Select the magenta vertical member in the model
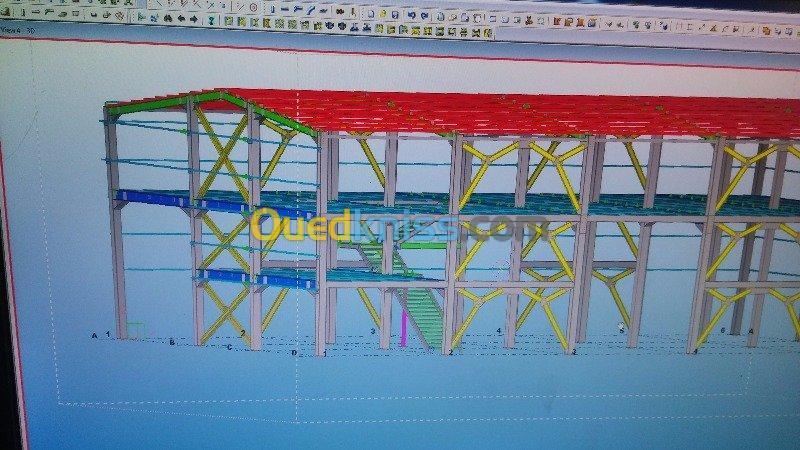Screen dimensions: 800x450 [404, 328]
